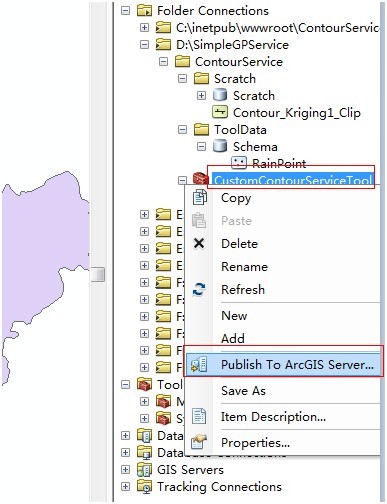This screenshot has height=504, width=387.
Task: Collapse the Schema geodatabase node
Action: 201,146
